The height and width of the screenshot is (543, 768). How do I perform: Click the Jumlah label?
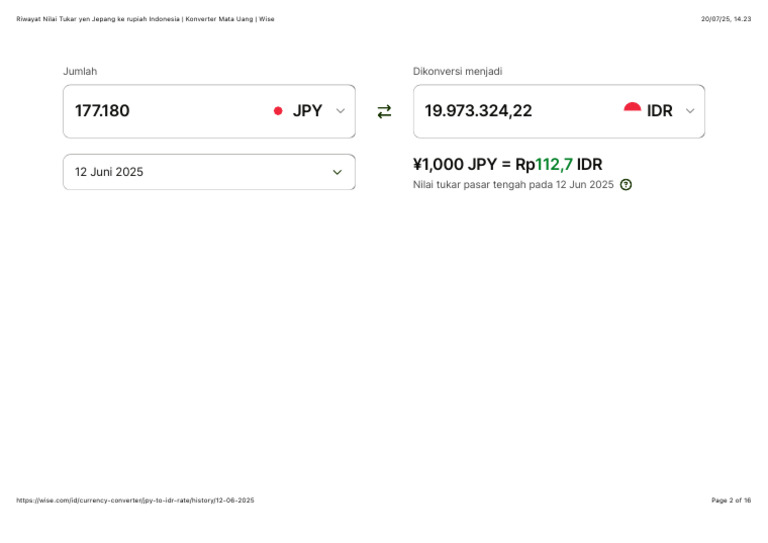coord(80,71)
